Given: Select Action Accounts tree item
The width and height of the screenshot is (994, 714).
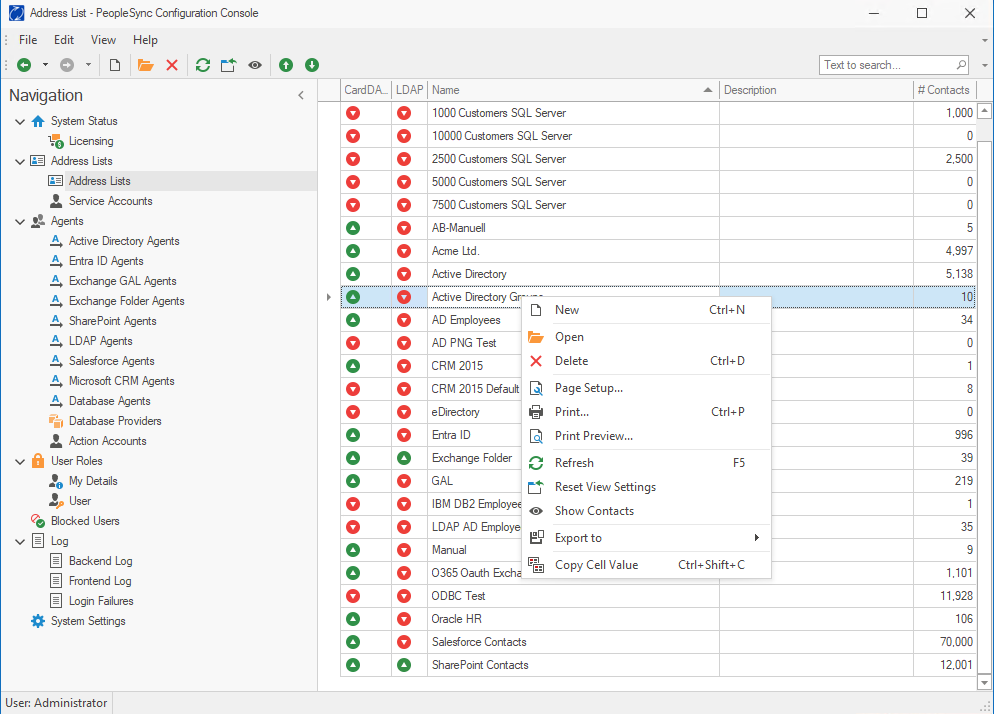Looking at the screenshot, I should (107, 441).
